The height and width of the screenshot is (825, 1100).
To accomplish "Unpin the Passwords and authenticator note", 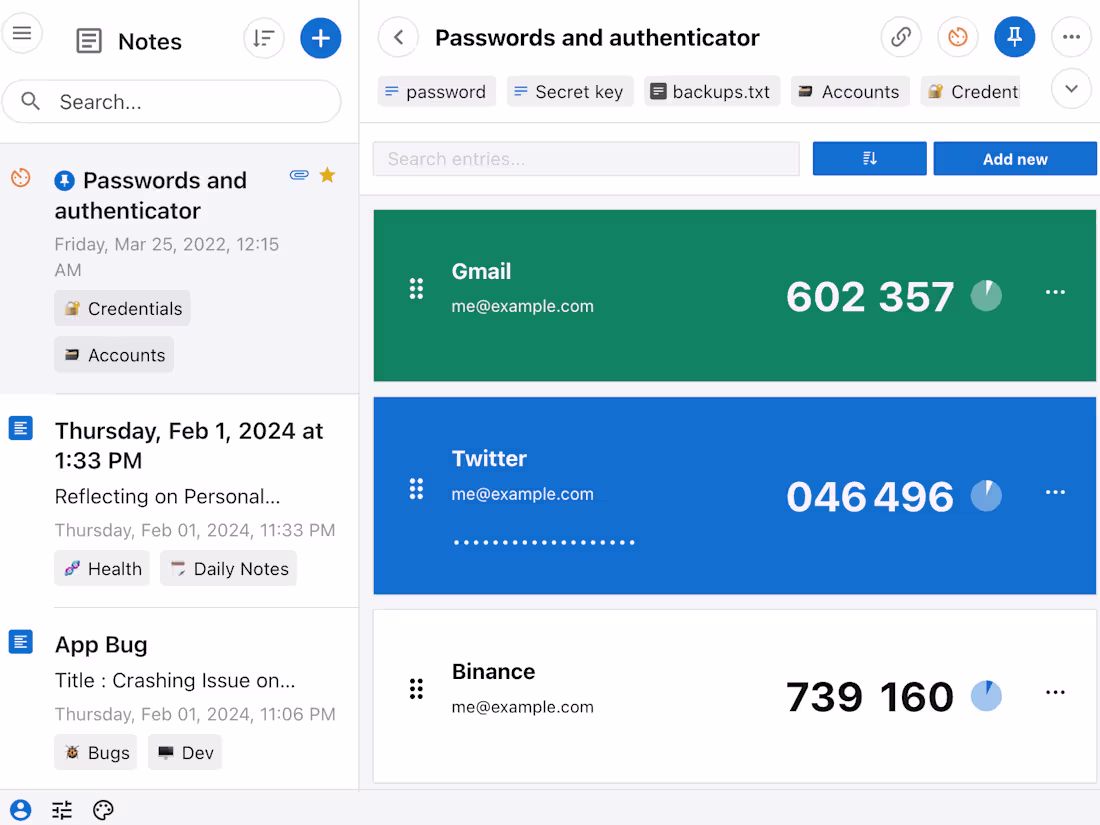I will click(x=1015, y=36).
